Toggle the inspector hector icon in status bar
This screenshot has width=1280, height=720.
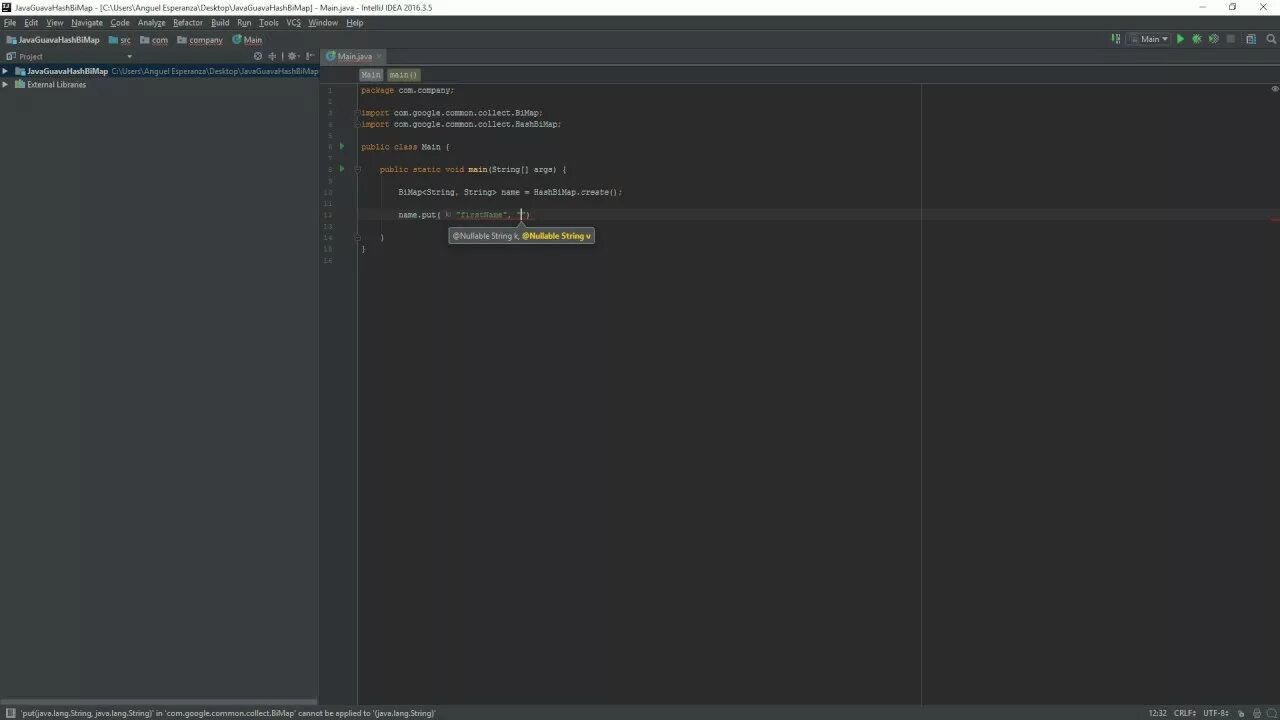pos(1257,713)
